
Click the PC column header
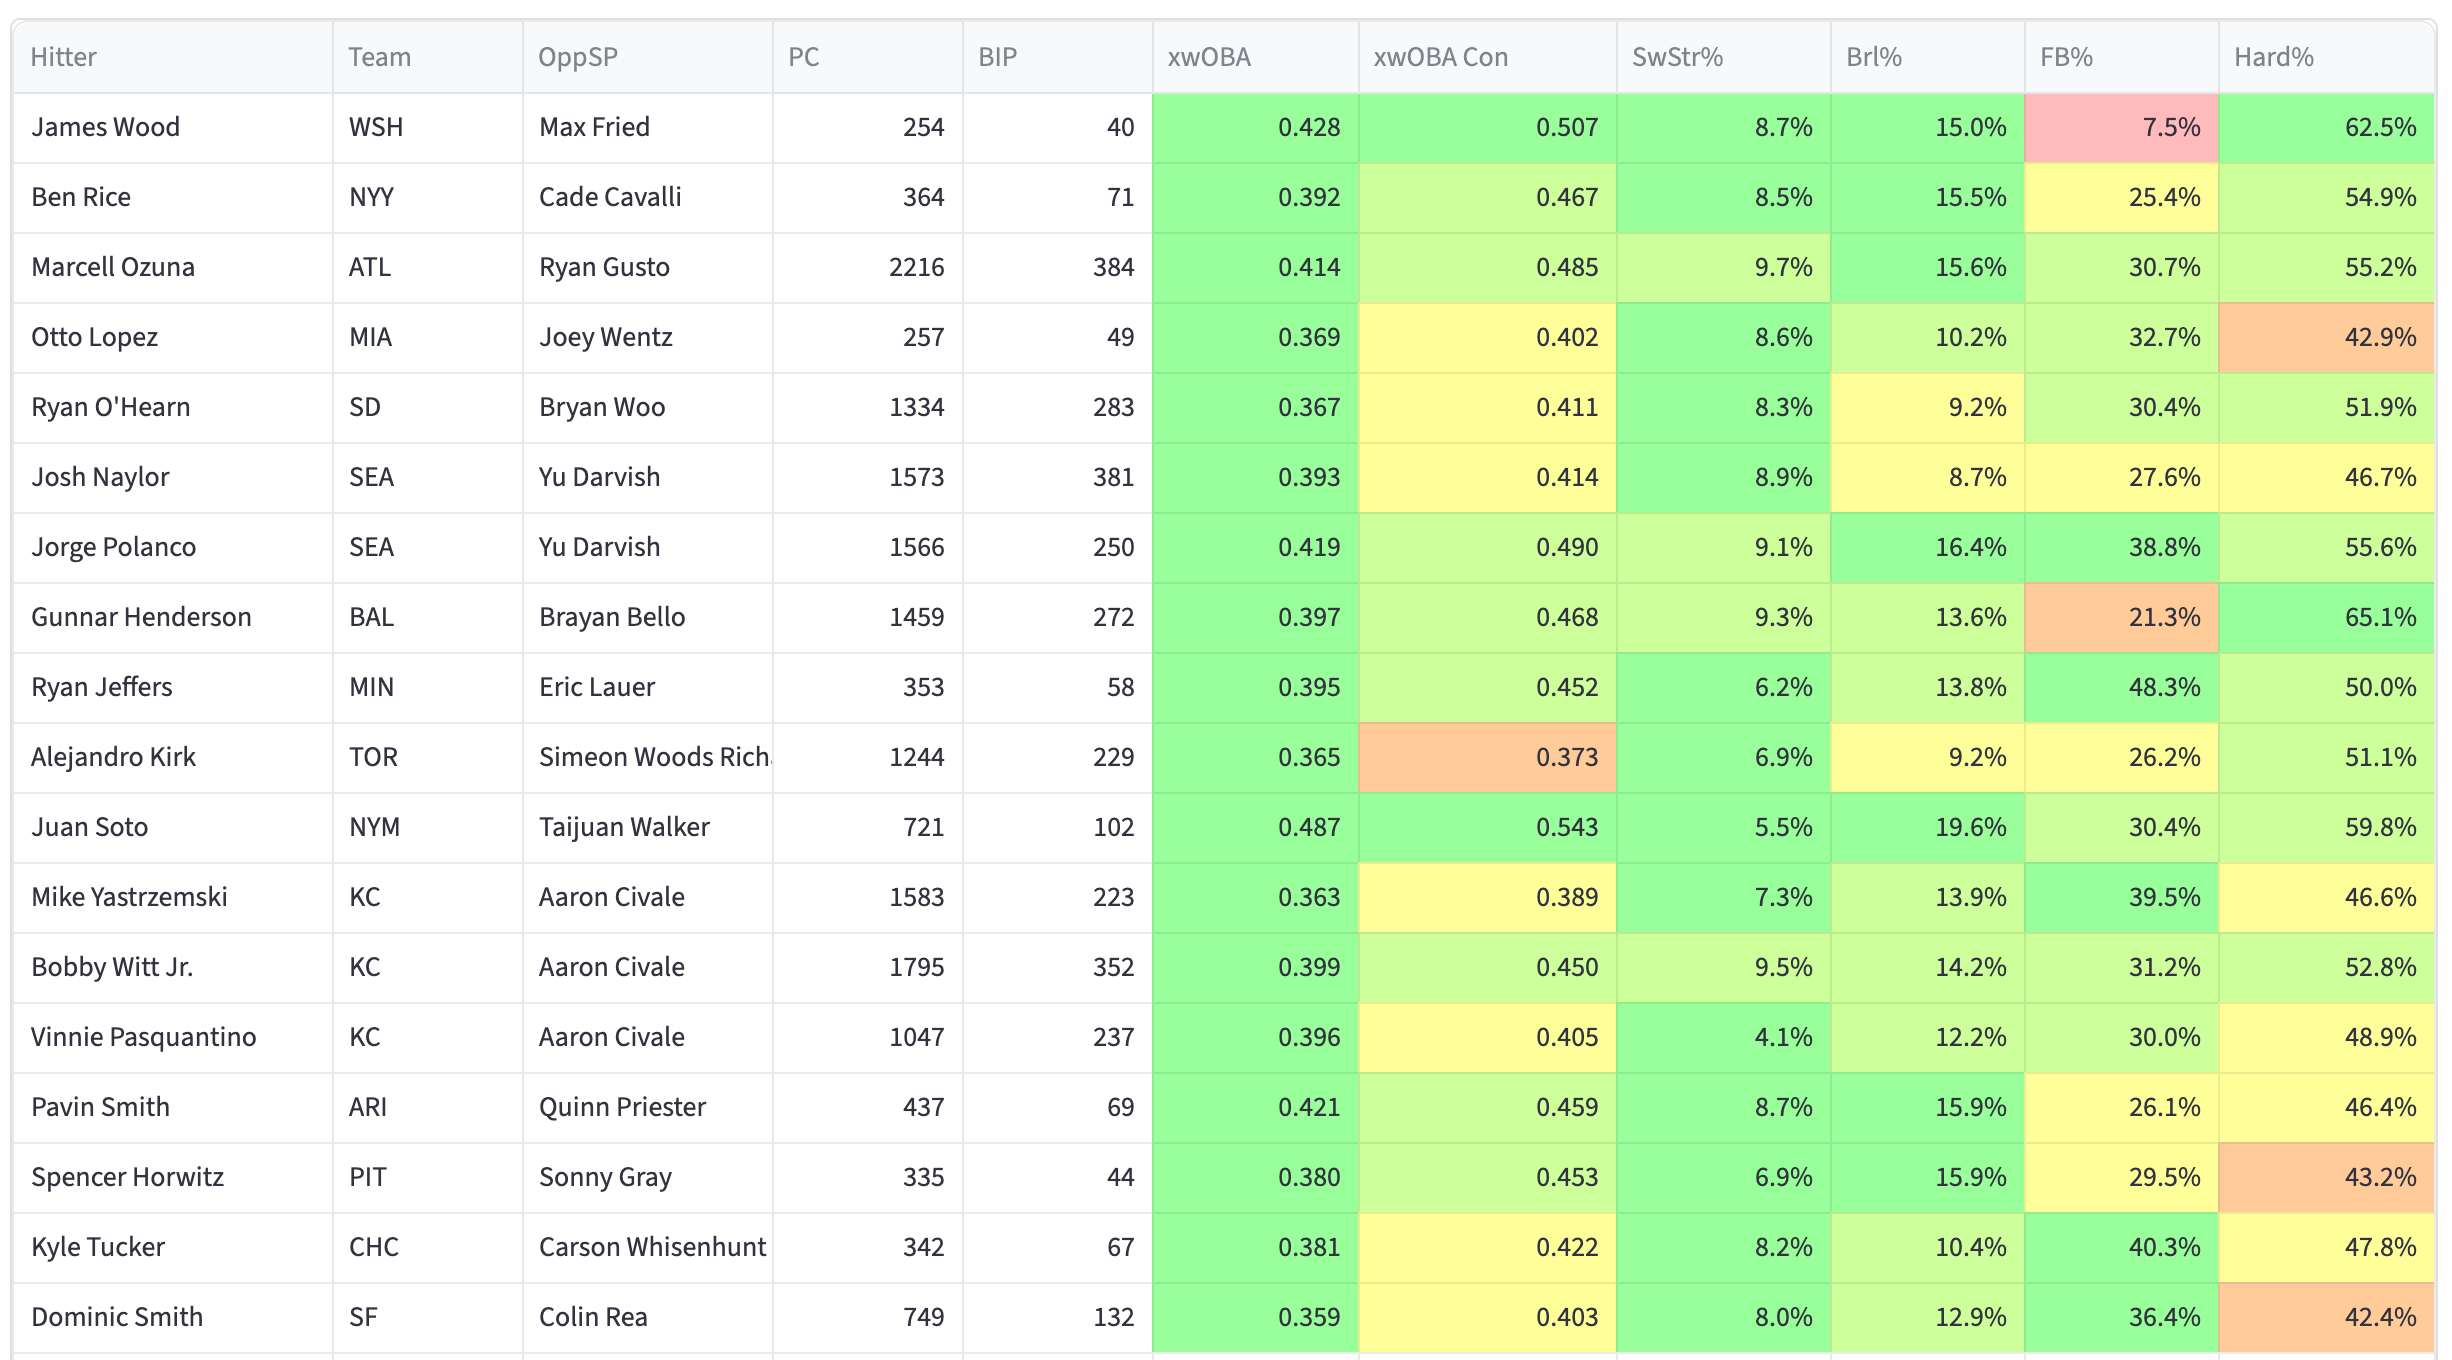(x=804, y=57)
